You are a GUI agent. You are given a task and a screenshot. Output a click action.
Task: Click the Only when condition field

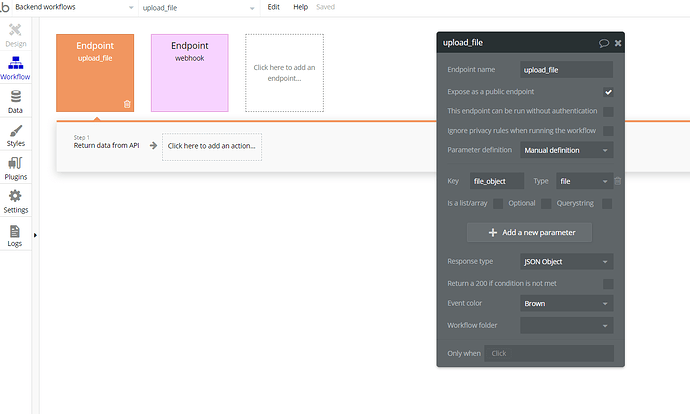[549, 353]
